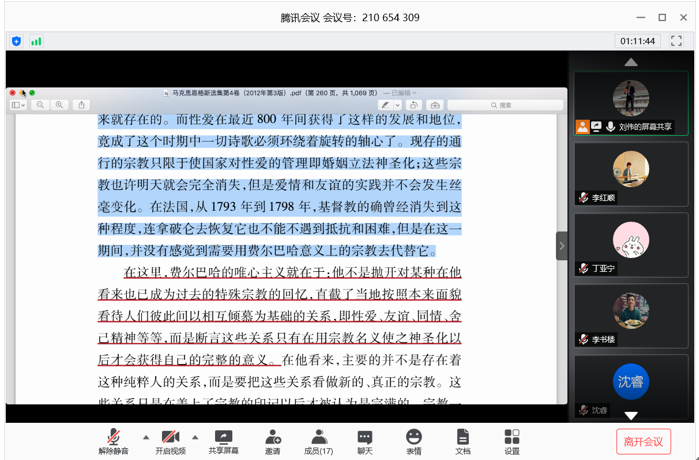Check the green network signal indicator
The height and width of the screenshot is (460, 699).
coord(36,41)
